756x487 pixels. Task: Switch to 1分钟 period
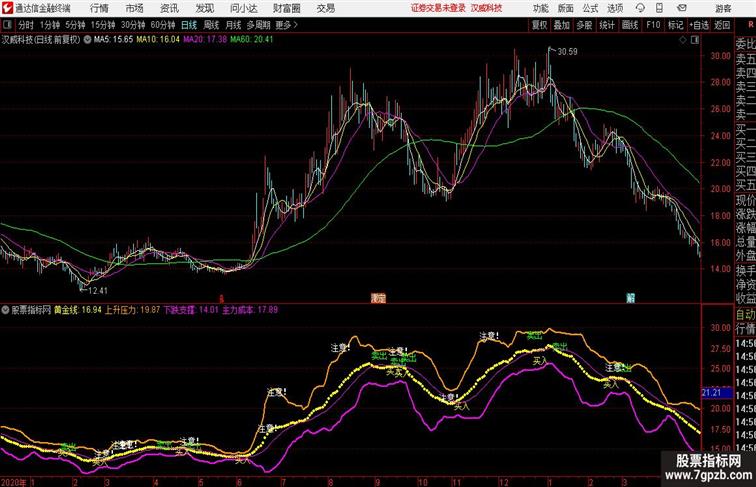50,25
